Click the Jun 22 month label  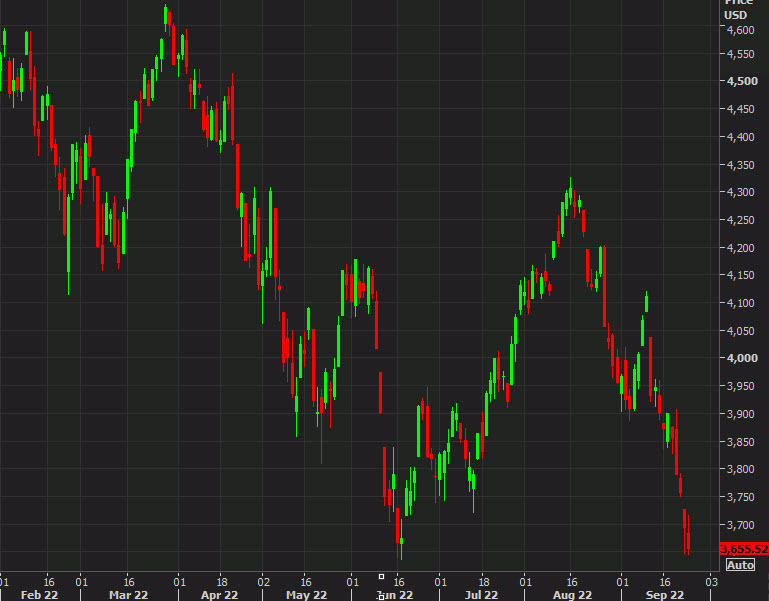coord(395,595)
